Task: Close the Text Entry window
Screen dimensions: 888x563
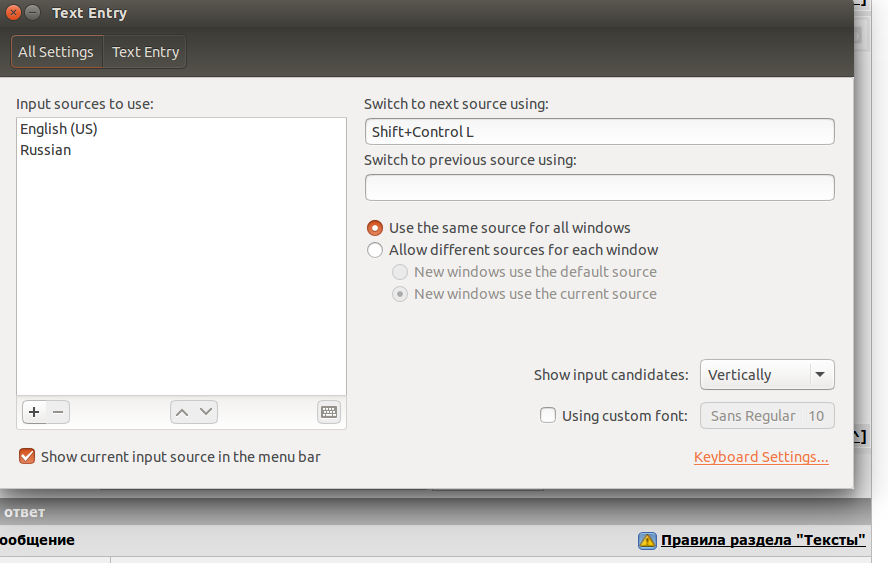Action: point(13,12)
